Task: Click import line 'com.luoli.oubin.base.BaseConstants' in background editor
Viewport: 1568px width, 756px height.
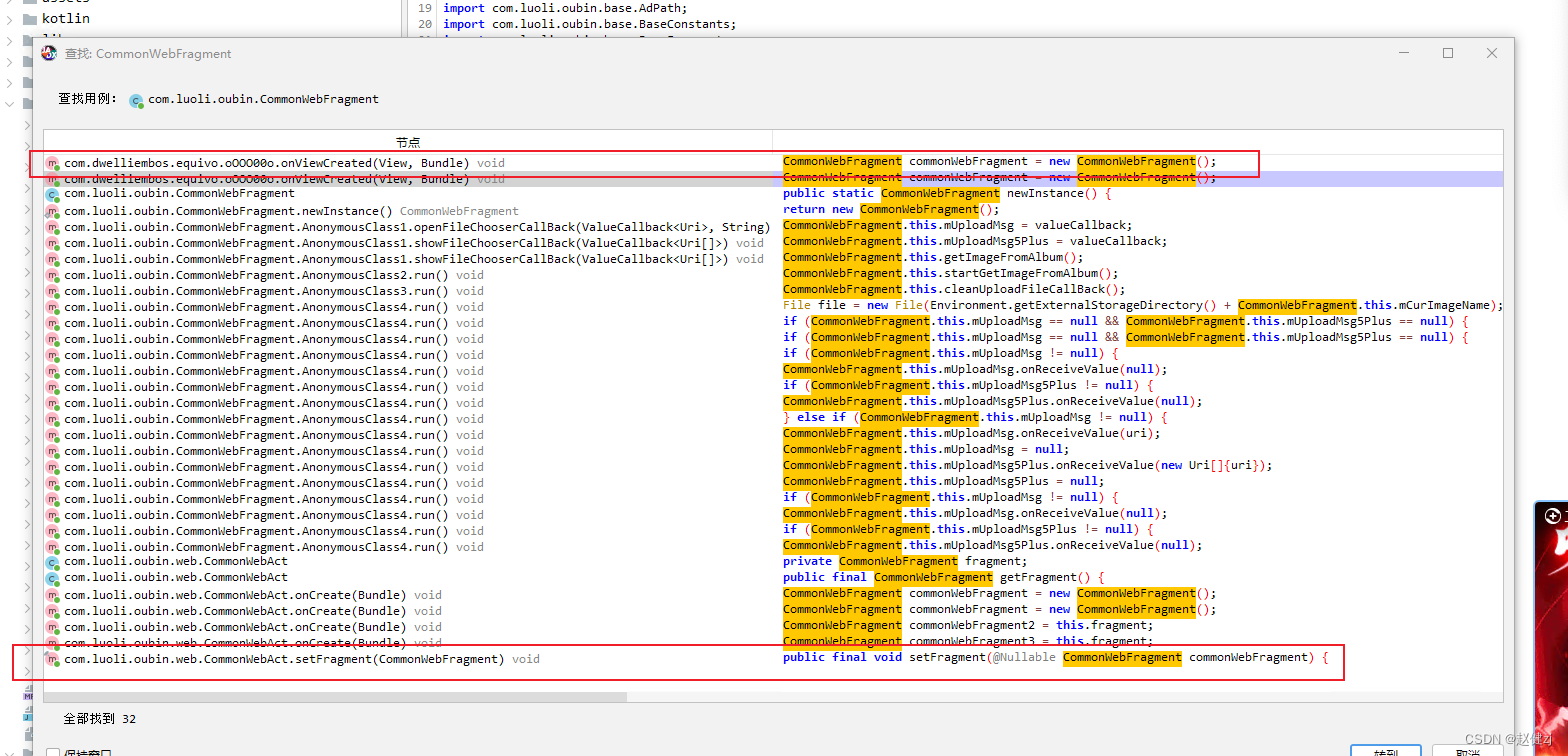Action: pos(590,24)
